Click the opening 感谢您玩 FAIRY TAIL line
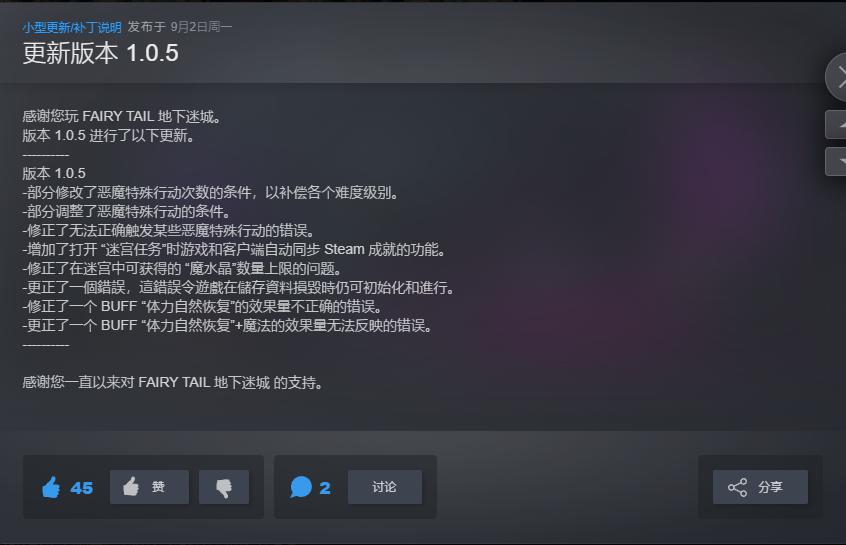This screenshot has height=545, width=846. tap(122, 117)
